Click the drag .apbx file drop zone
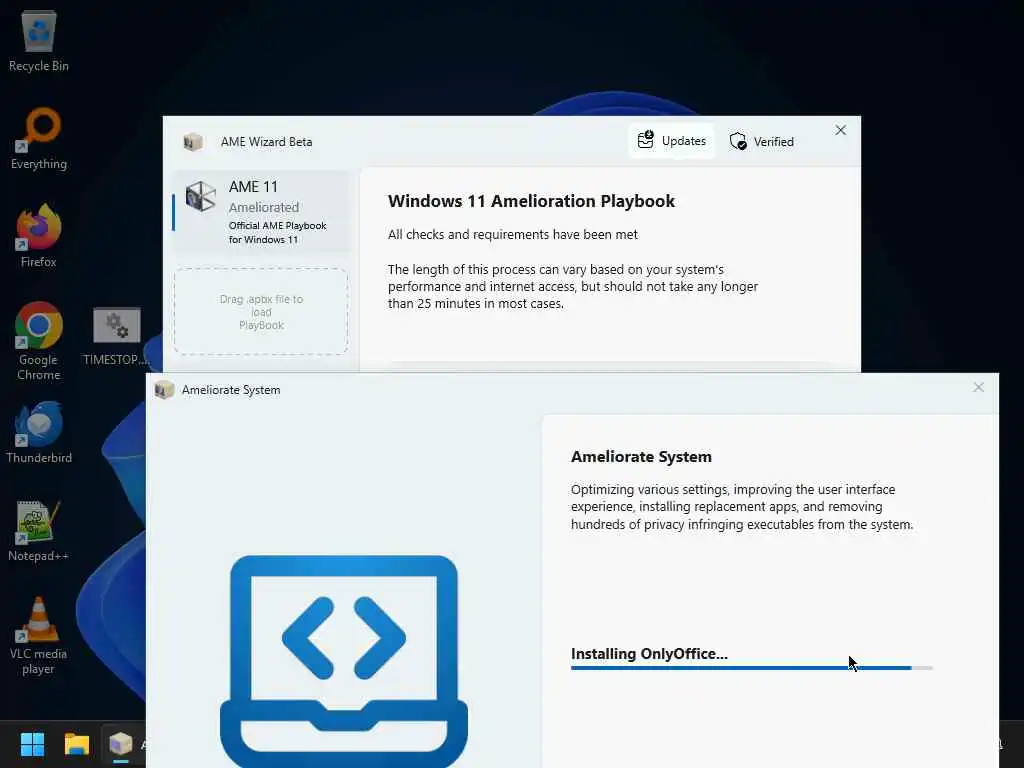Screen dimensions: 1024x768 (261, 312)
